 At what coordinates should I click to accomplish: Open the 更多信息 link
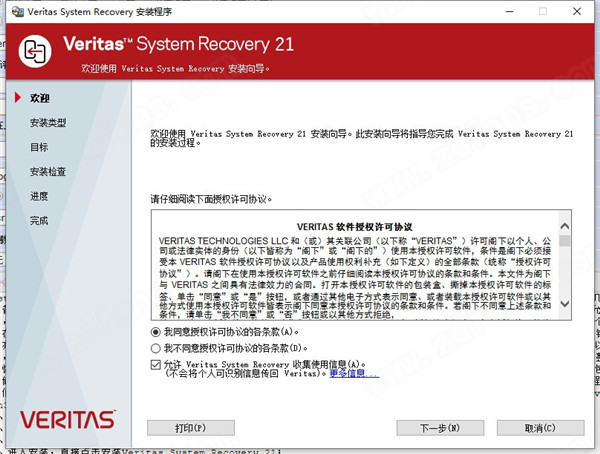(354, 373)
